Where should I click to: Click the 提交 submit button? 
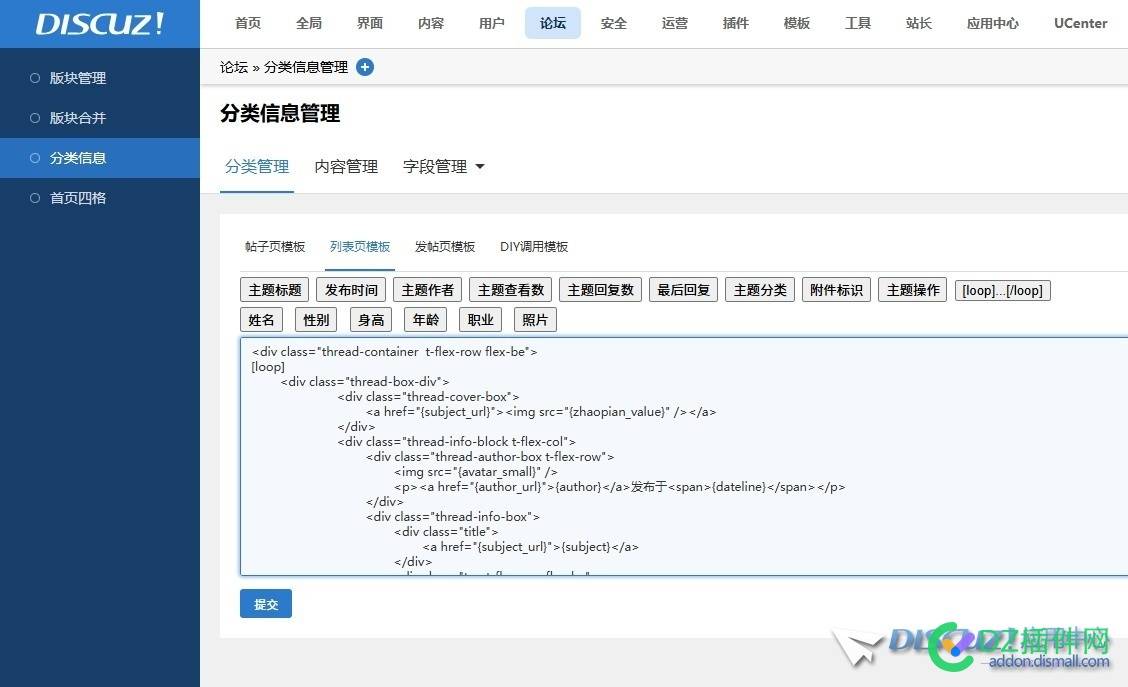266,604
